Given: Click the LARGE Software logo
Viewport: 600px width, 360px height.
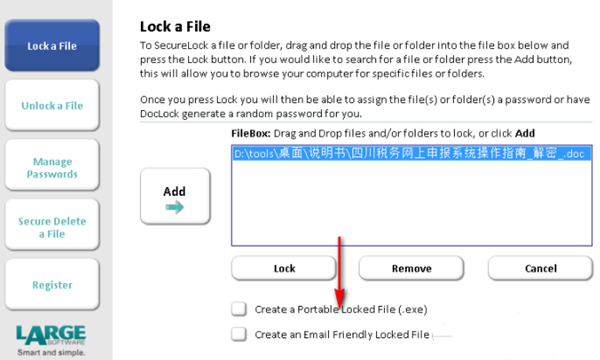Looking at the screenshot, I should click(x=51, y=335).
